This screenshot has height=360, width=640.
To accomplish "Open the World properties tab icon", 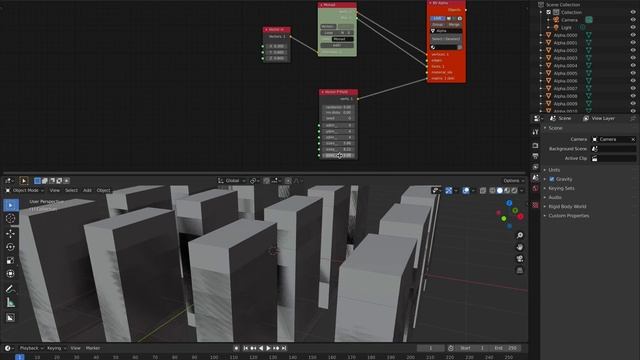I will pos(535,188).
